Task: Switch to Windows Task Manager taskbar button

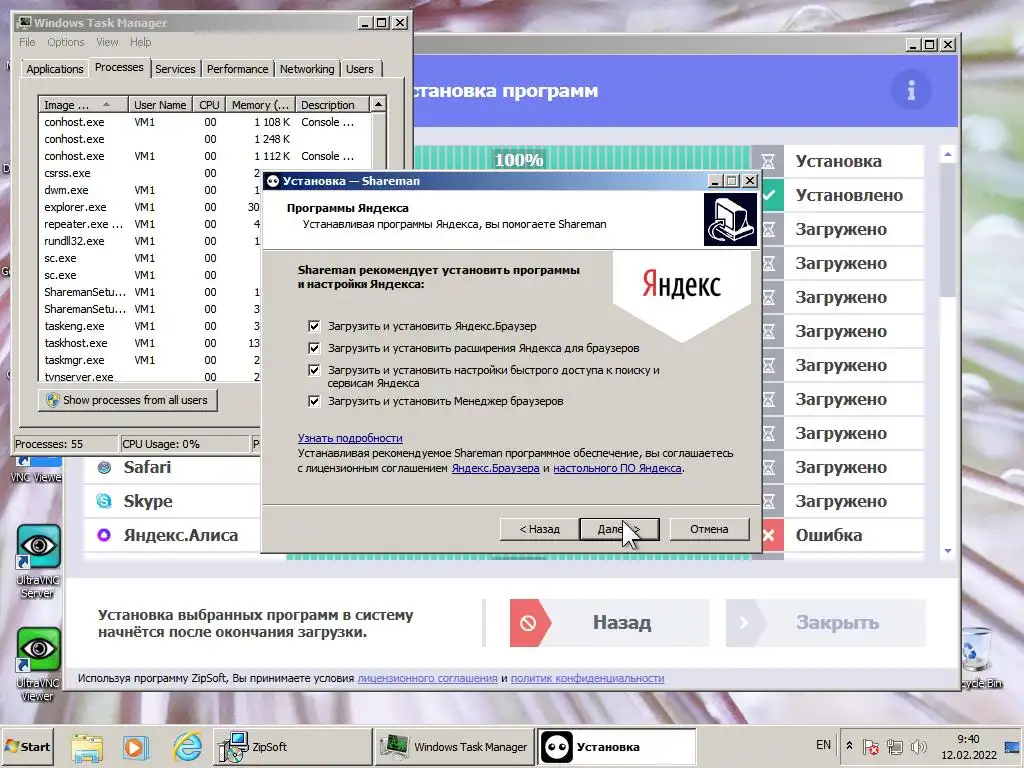Action: 455,746
